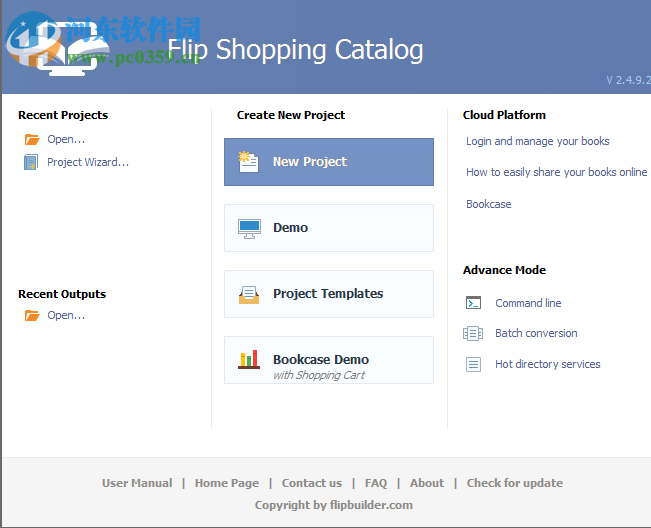Viewport: 651px width, 528px height.
Task: Click the Contact us link
Action: point(312,483)
